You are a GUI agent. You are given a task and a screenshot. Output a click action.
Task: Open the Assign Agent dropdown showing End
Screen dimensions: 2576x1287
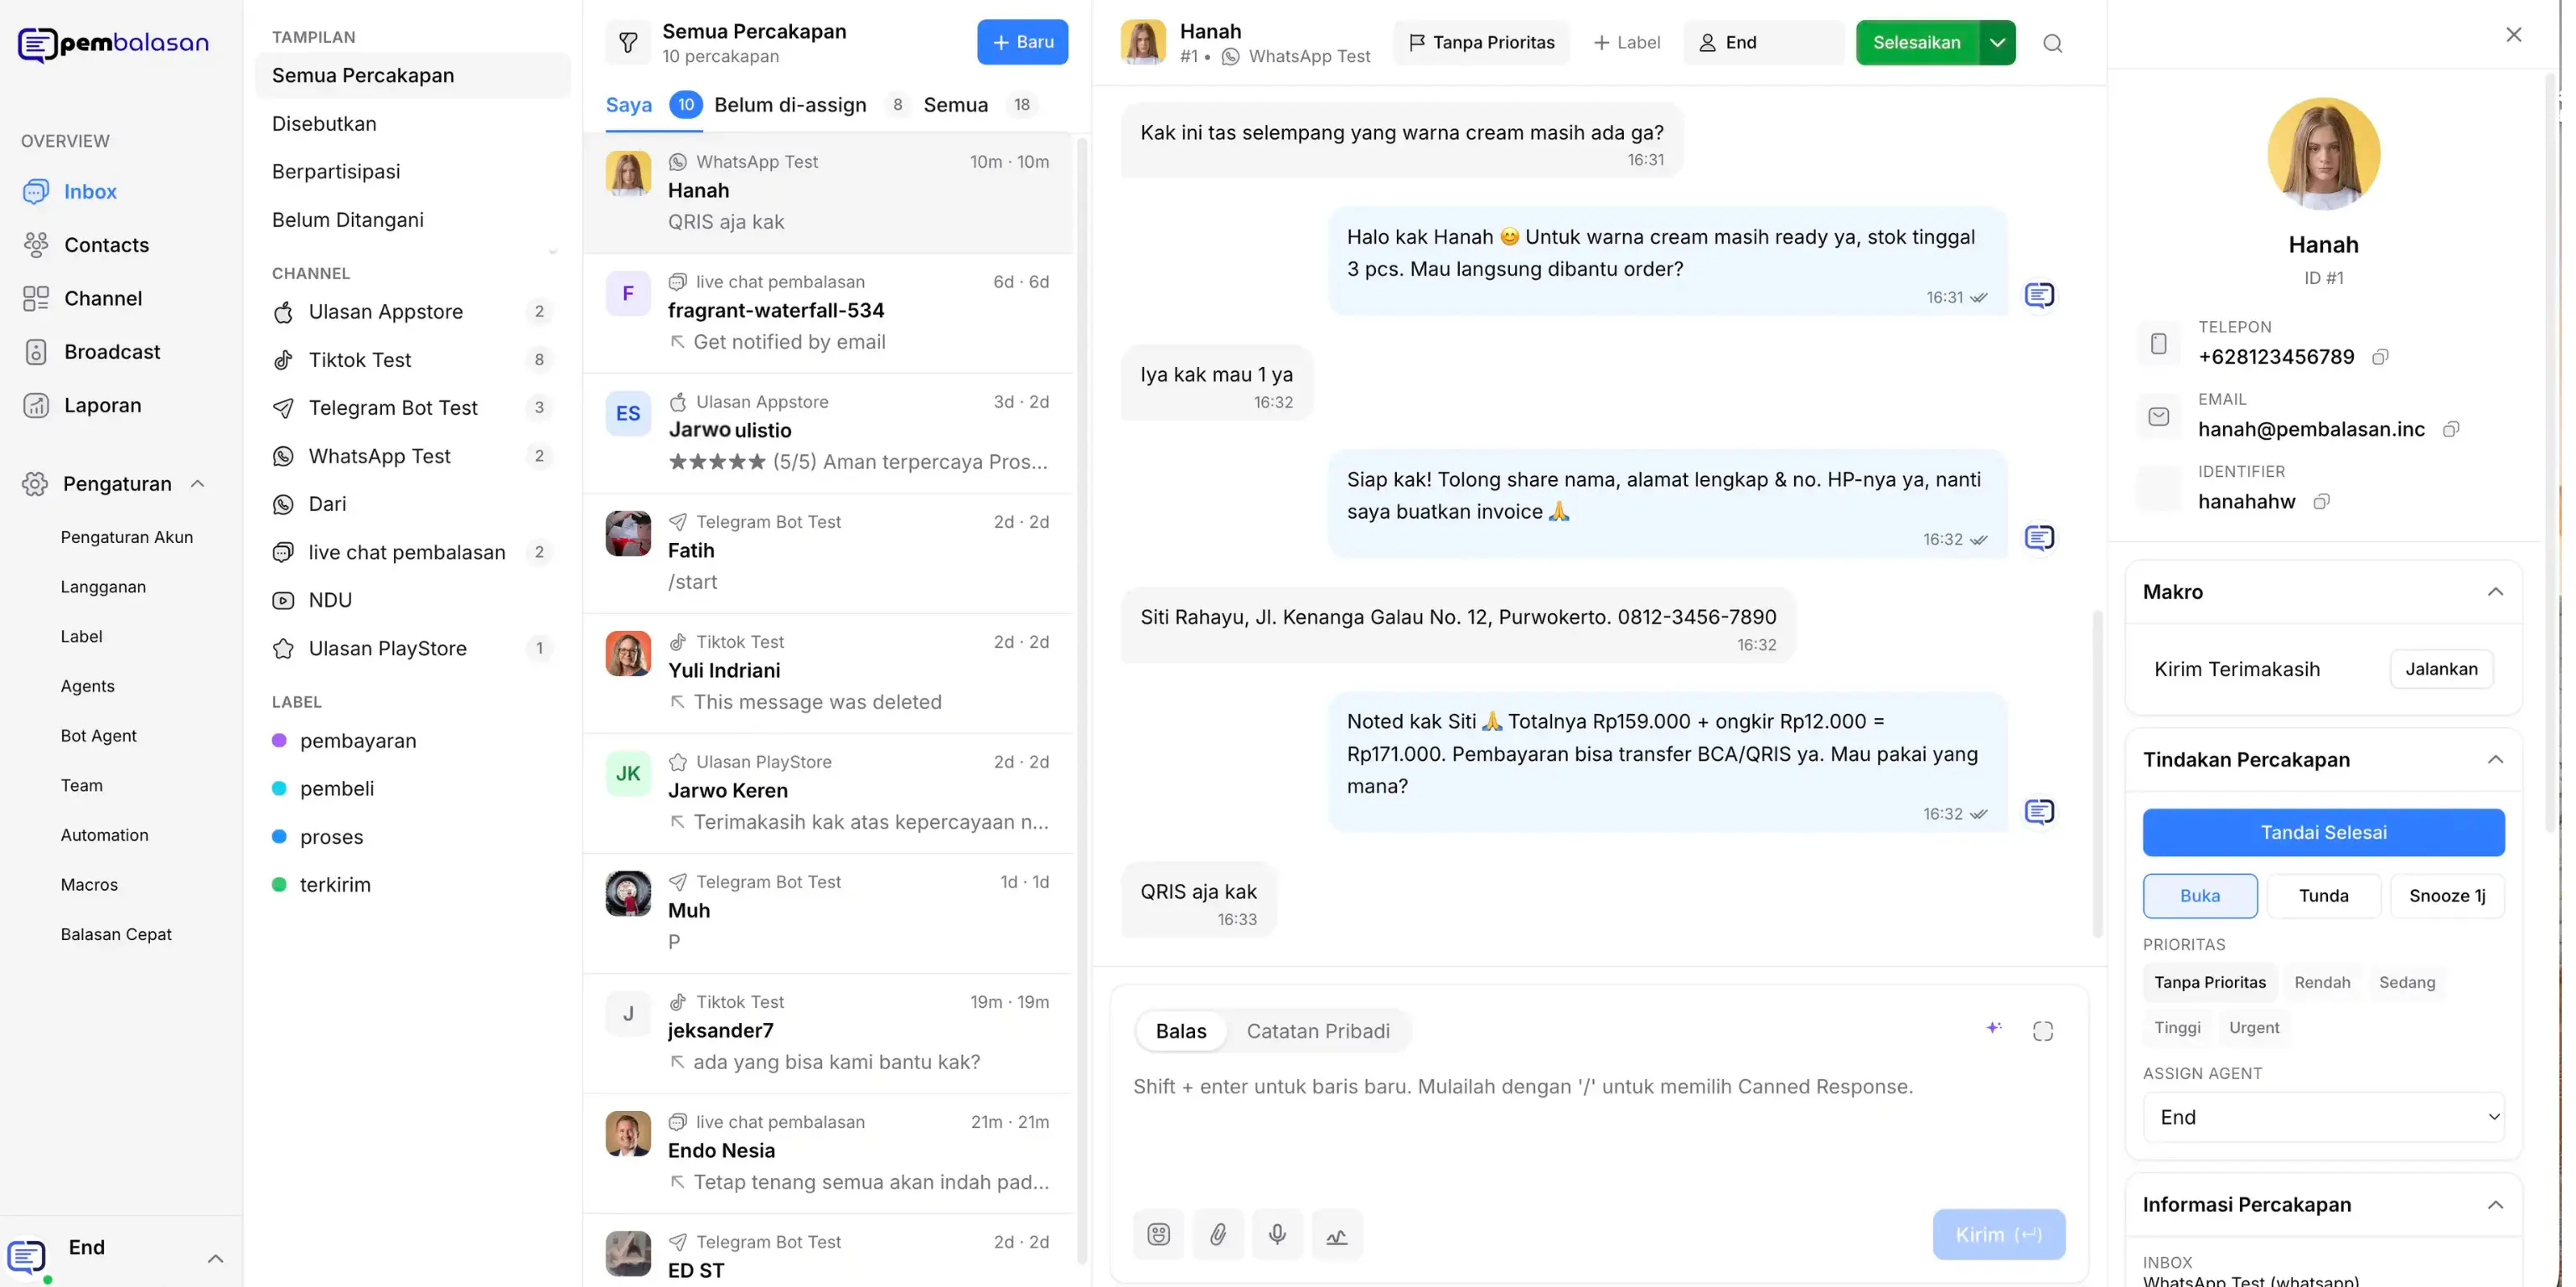2323,1117
